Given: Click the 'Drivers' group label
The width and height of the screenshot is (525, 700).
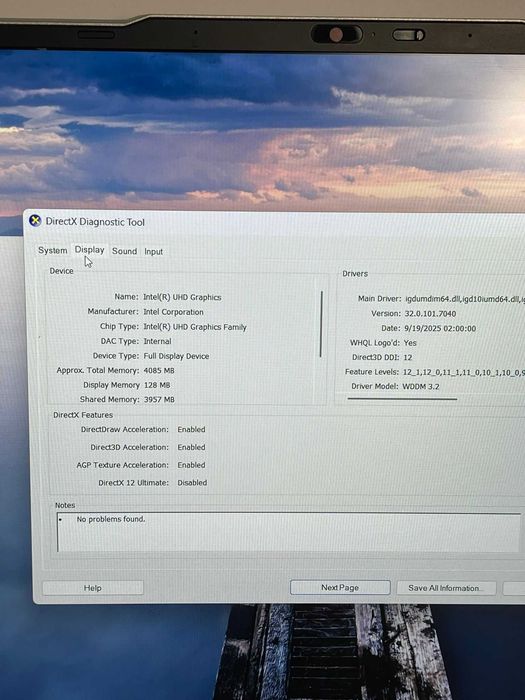Looking at the screenshot, I should pos(355,274).
